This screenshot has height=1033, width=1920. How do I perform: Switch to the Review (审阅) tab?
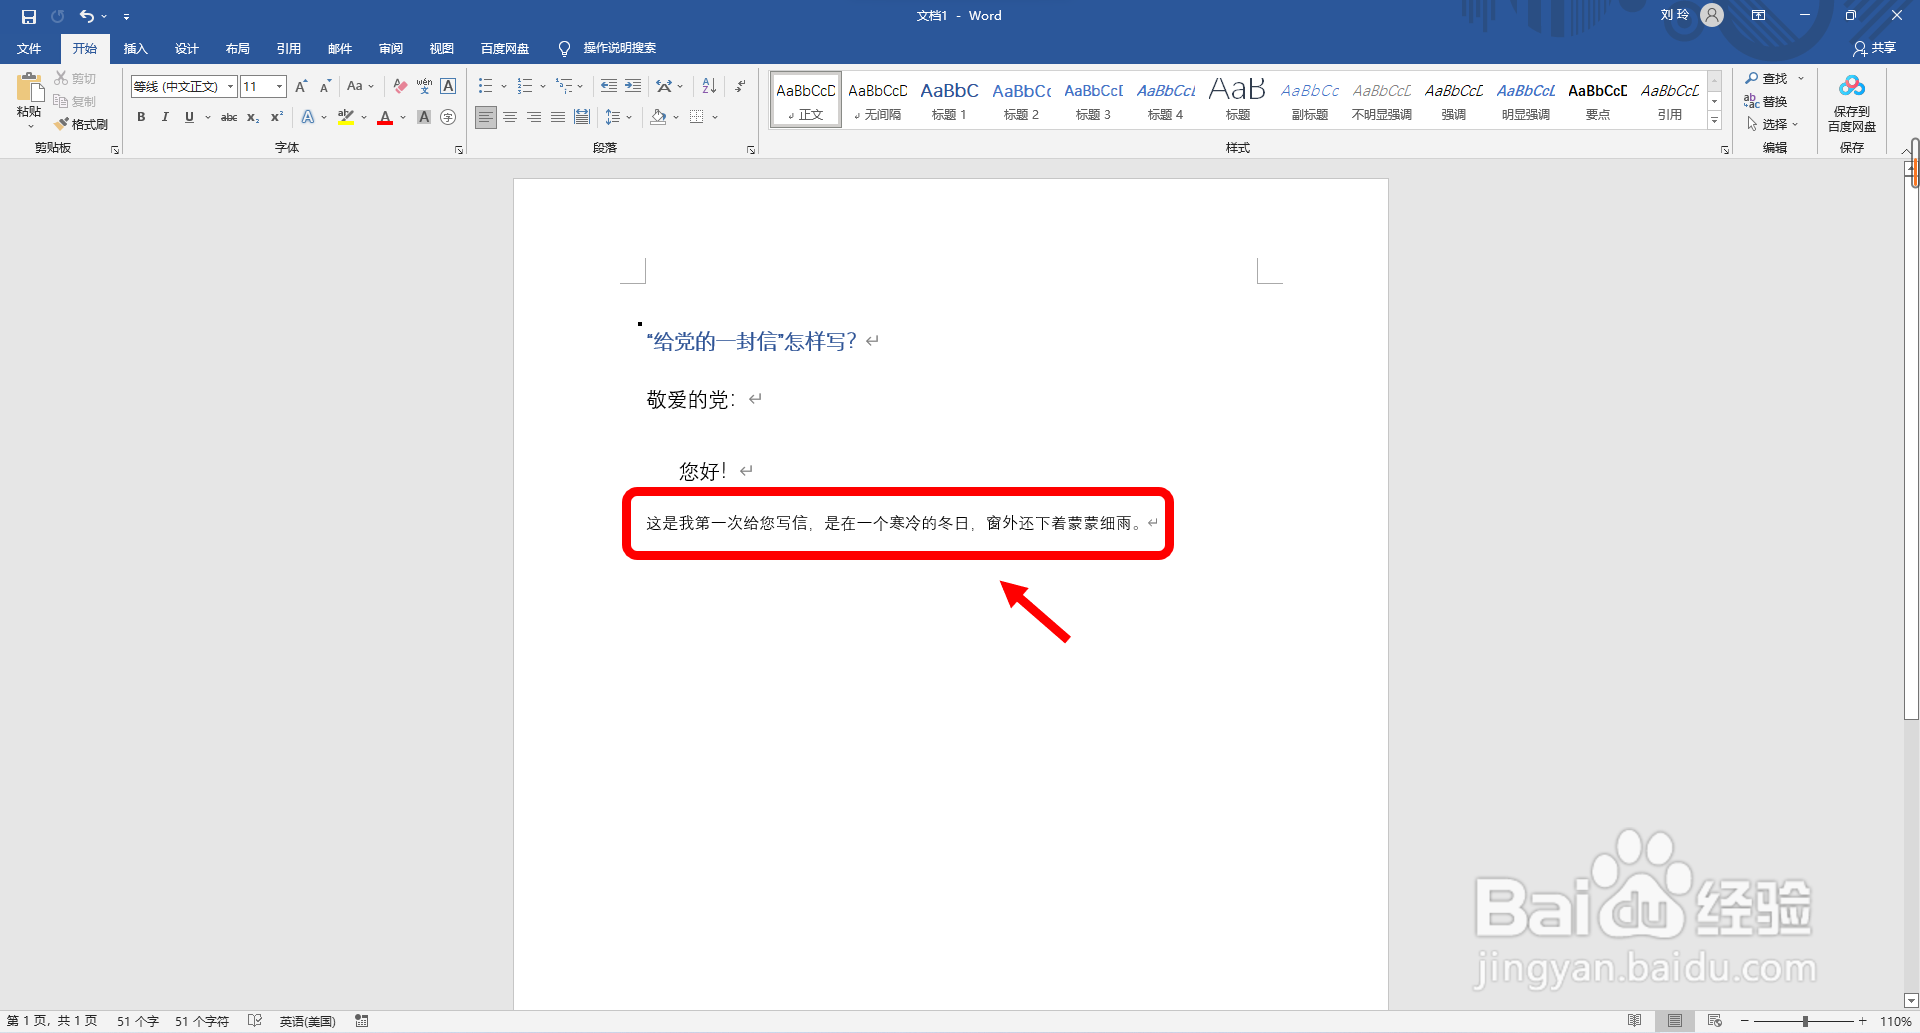(x=390, y=48)
